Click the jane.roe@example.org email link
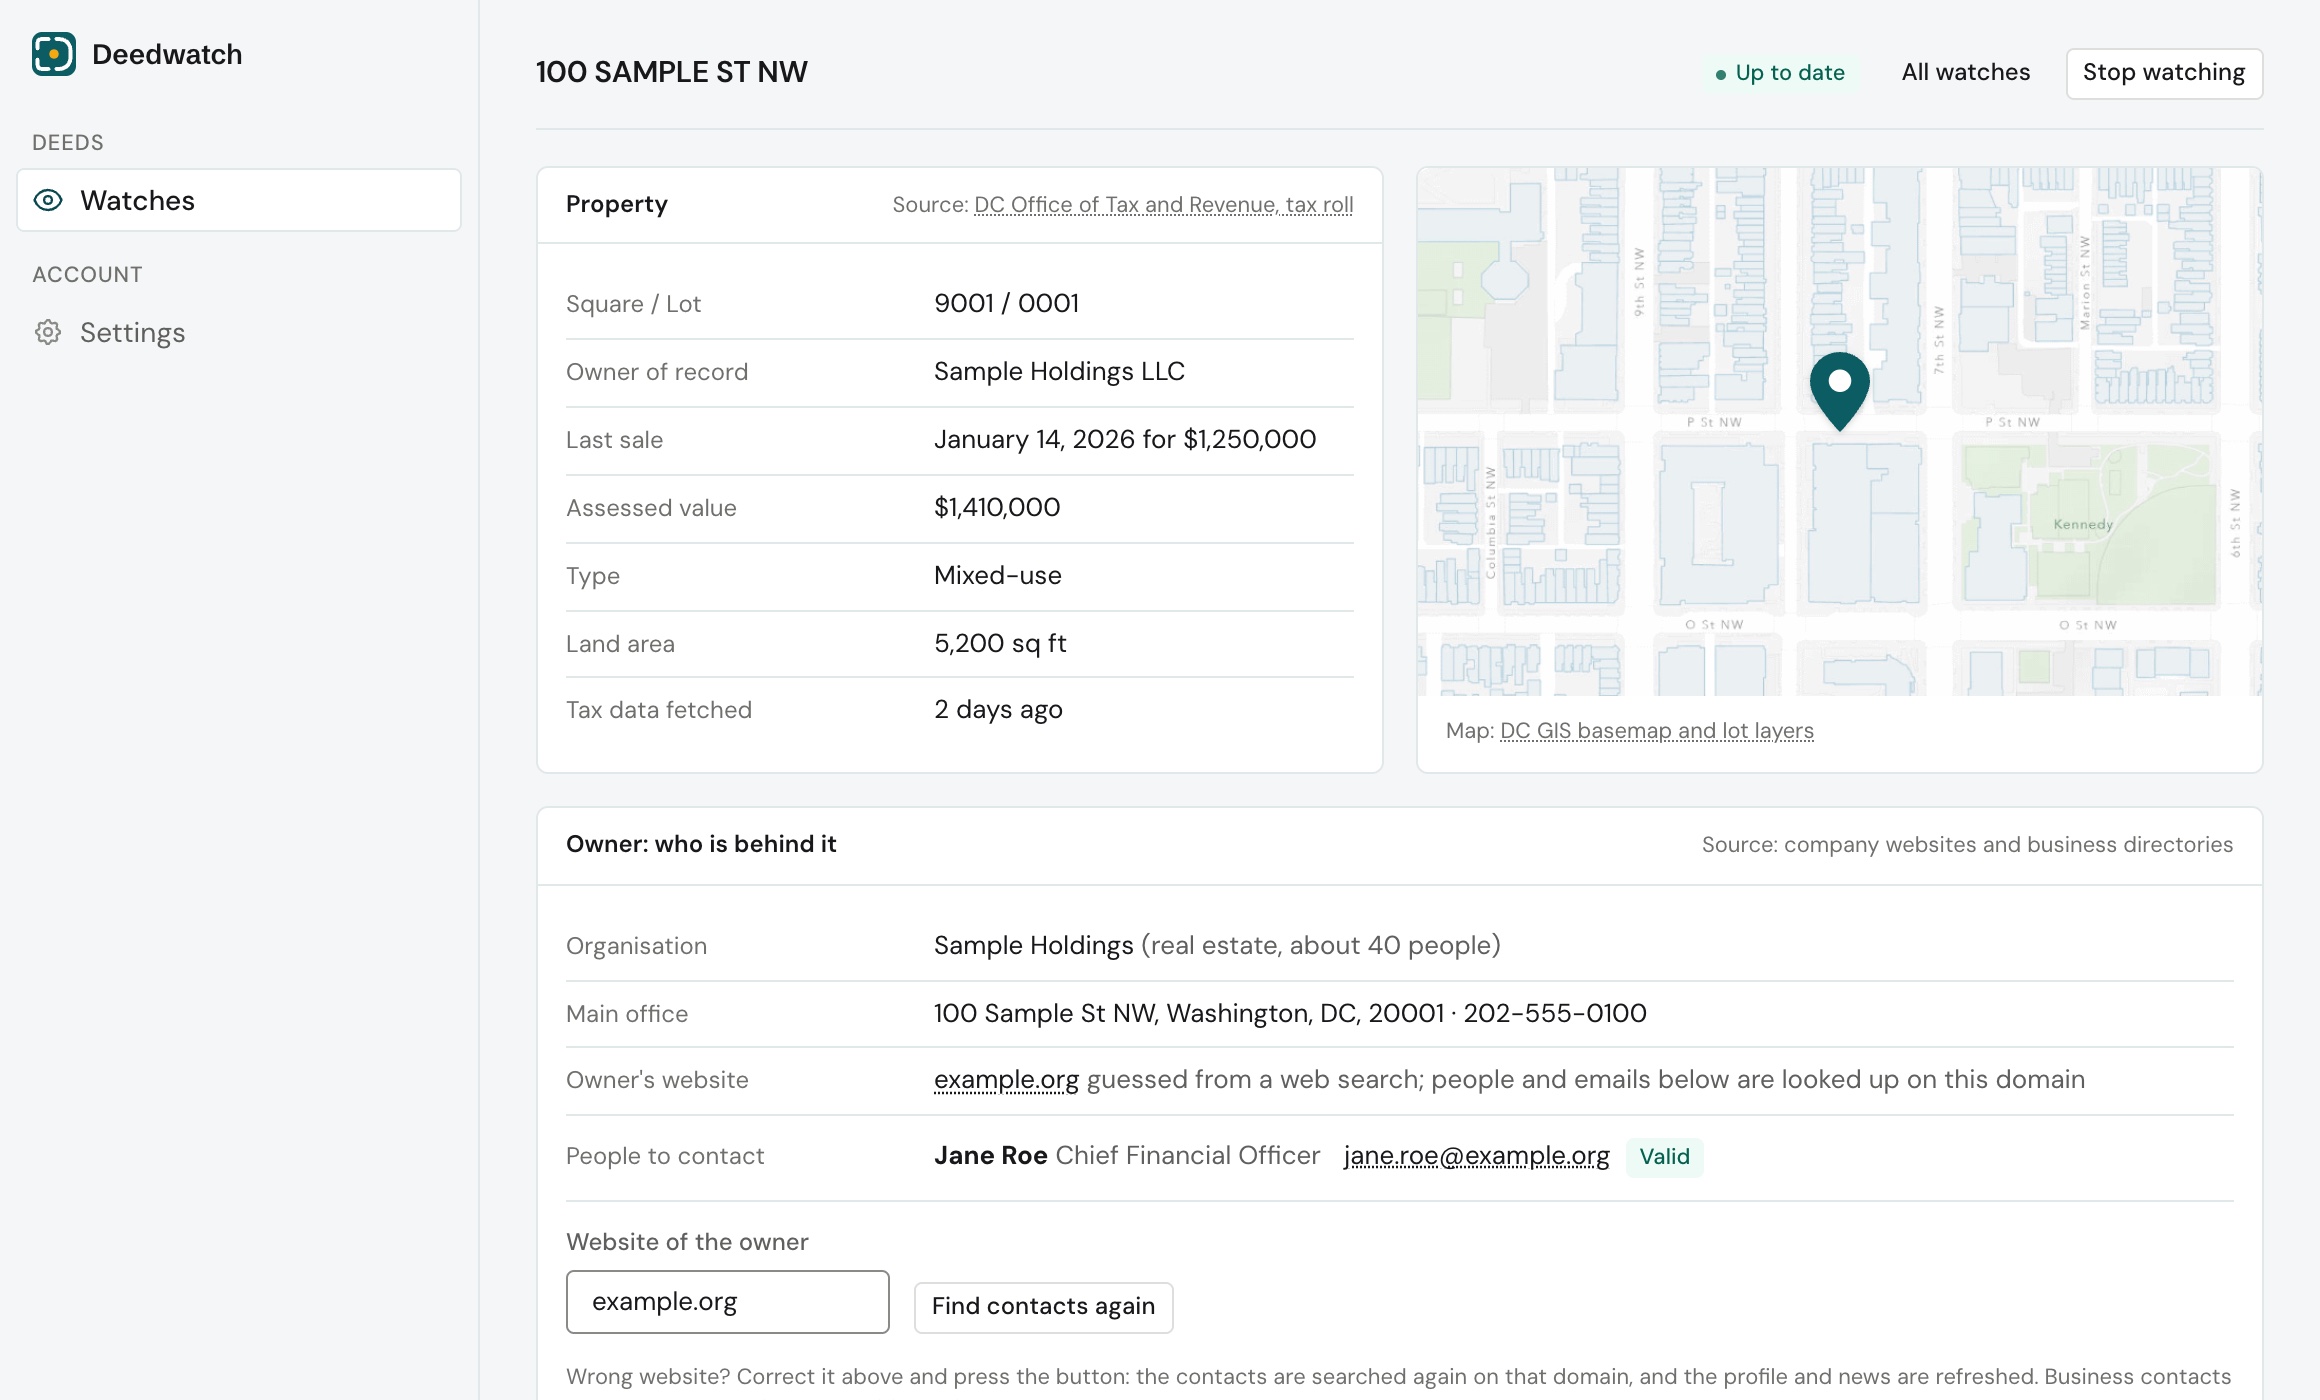Image resolution: width=2320 pixels, height=1400 pixels. [x=1476, y=1156]
